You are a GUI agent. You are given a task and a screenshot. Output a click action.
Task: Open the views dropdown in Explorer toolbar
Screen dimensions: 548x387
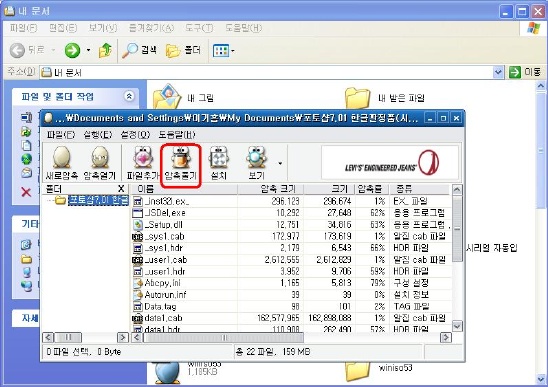click(233, 51)
